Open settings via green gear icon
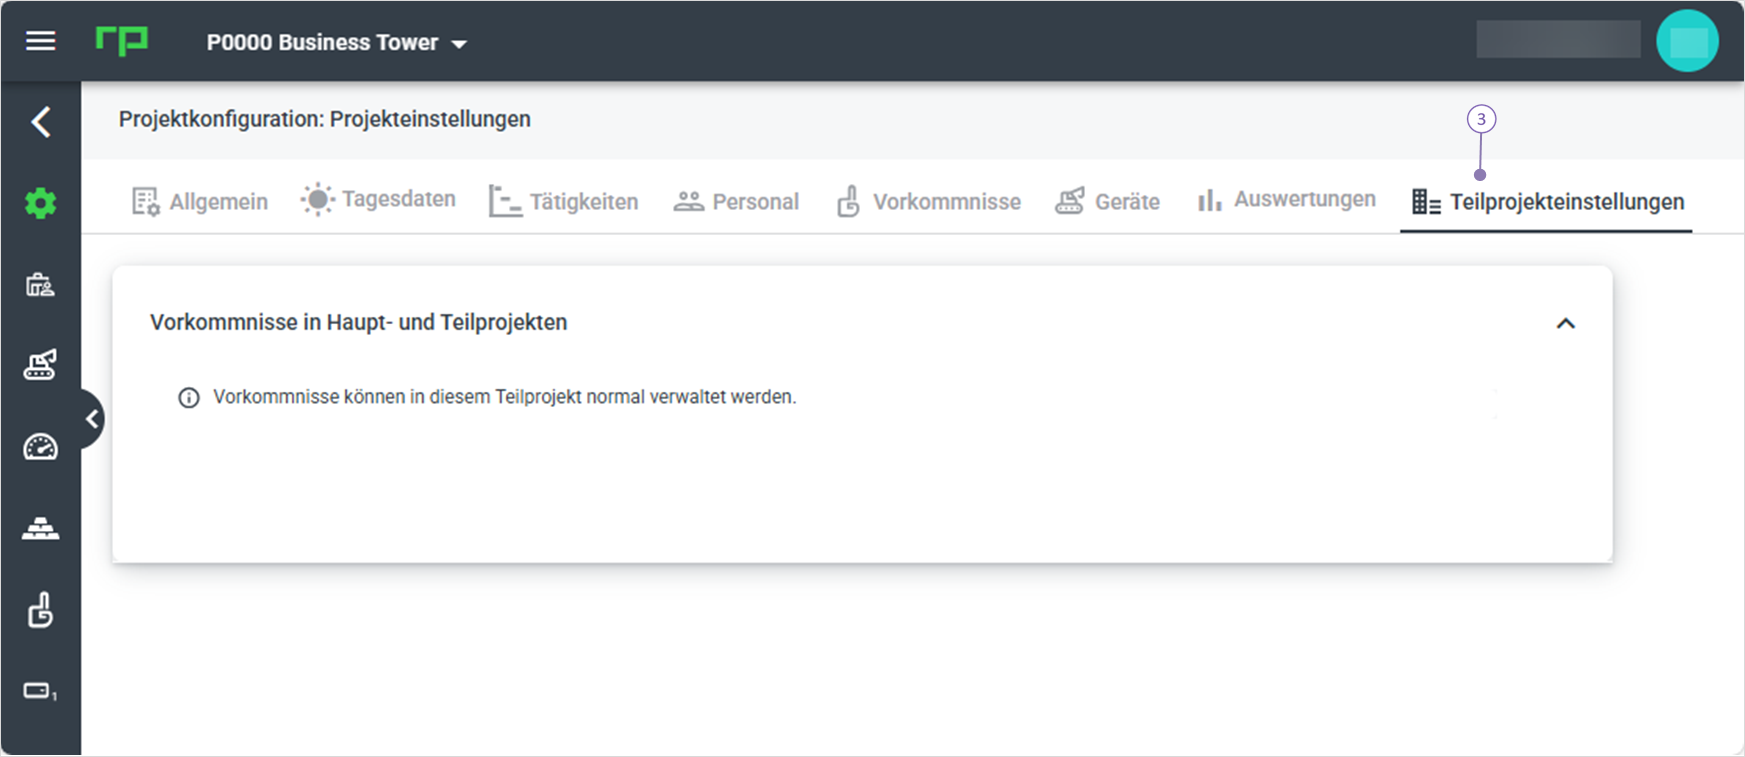This screenshot has height=757, width=1745. click(x=41, y=204)
